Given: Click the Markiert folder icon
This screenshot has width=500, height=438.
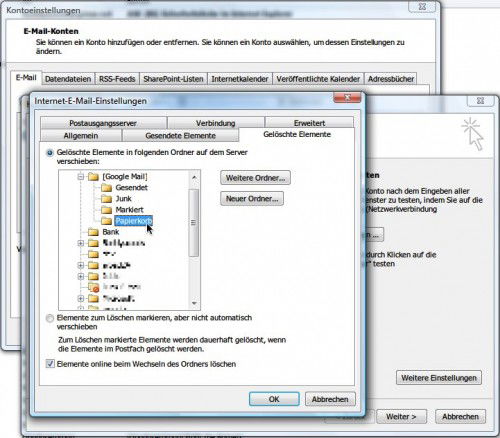Looking at the screenshot, I should point(106,210).
